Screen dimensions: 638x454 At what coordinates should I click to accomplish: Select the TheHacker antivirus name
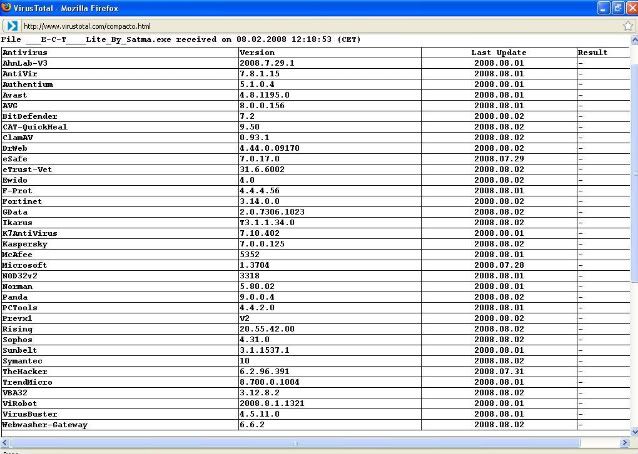[25, 371]
